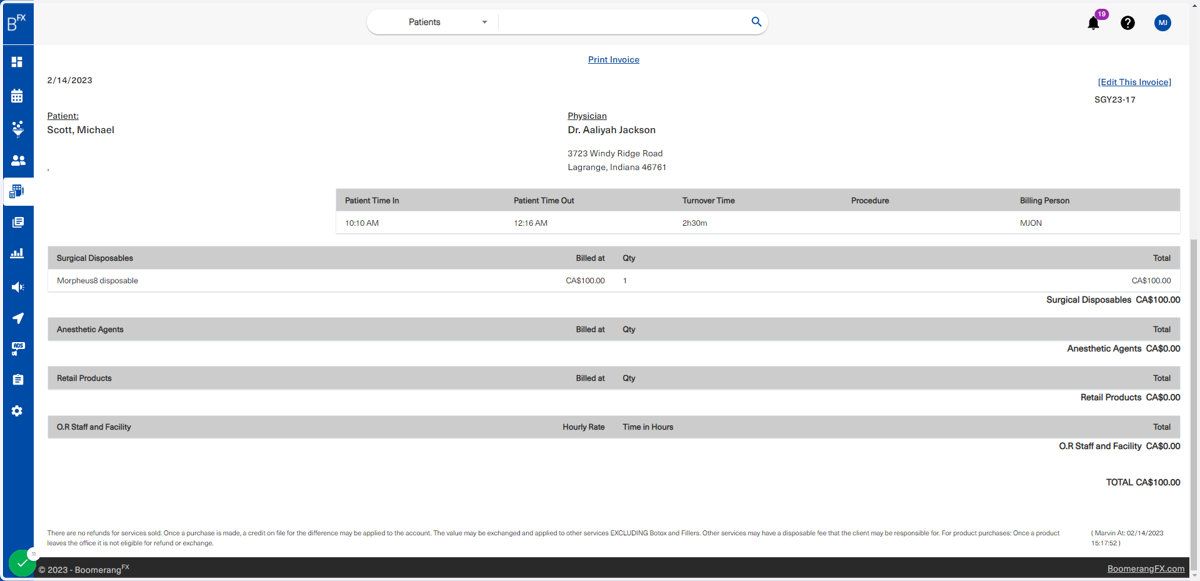
Task: Select the patient name Scott, Michael
Action: coord(80,130)
